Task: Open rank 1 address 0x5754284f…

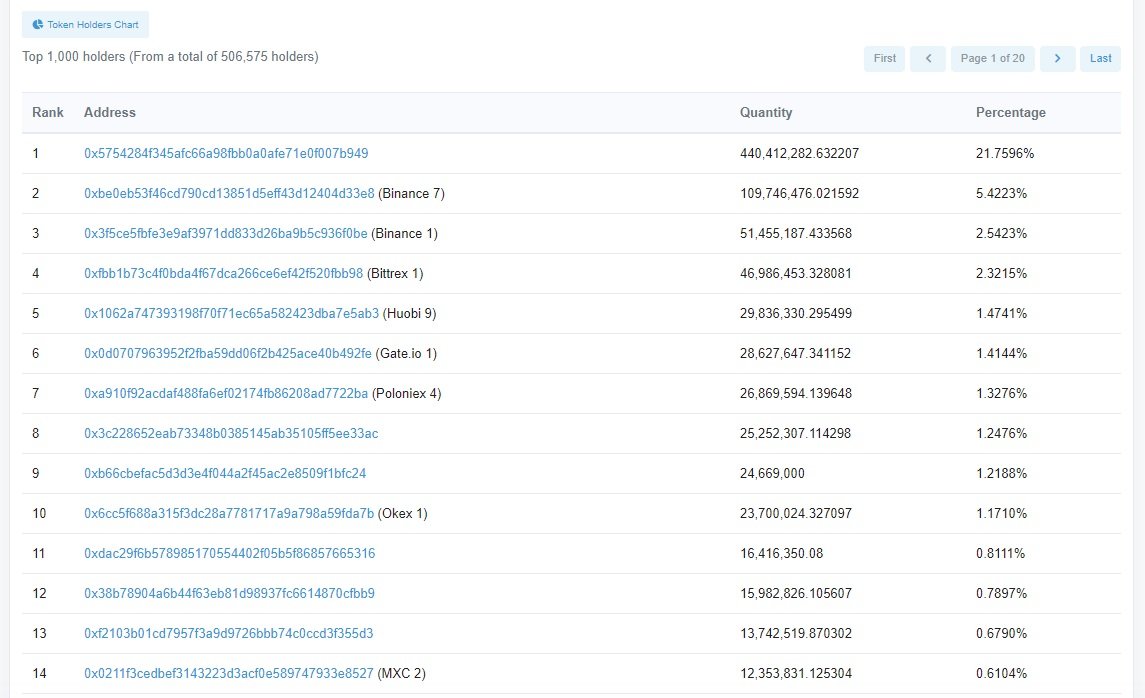Action: pyautogui.click(x=226, y=153)
